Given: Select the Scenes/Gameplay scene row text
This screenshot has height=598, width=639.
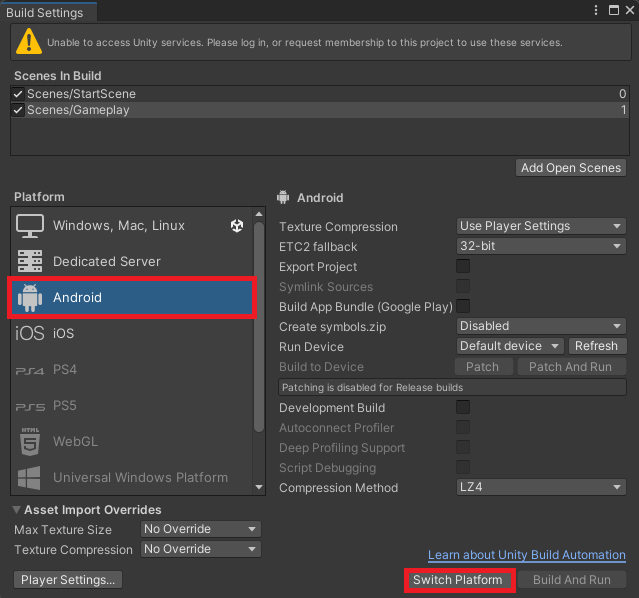Looking at the screenshot, I should click(x=78, y=110).
